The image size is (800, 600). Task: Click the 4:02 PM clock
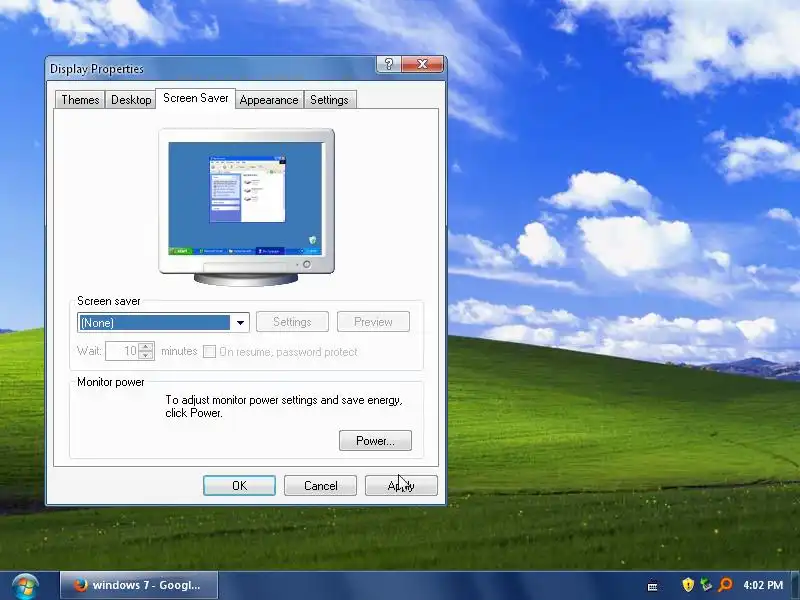pos(763,585)
